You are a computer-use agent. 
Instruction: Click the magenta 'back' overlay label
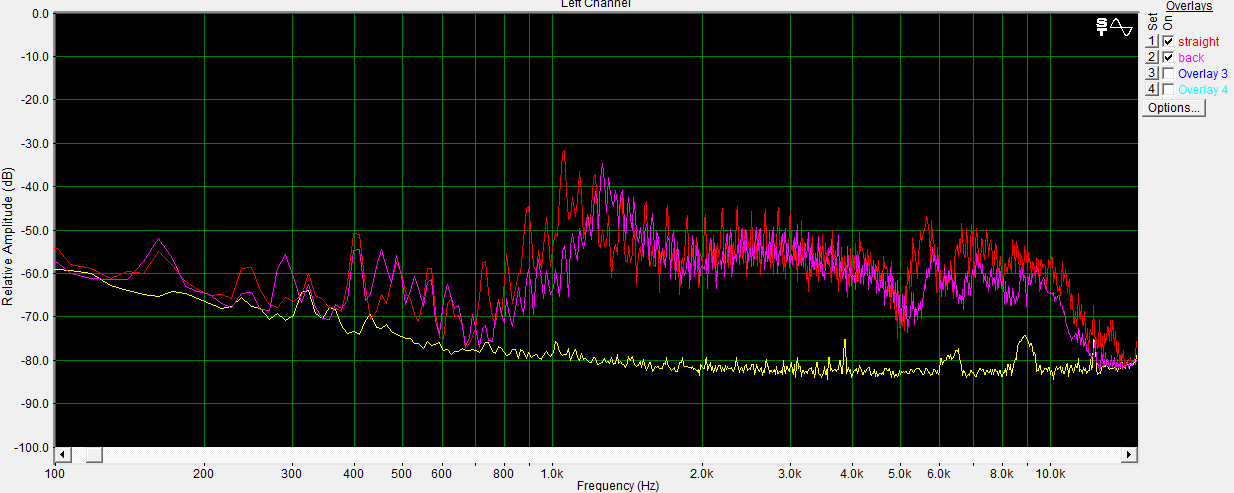tap(1191, 58)
